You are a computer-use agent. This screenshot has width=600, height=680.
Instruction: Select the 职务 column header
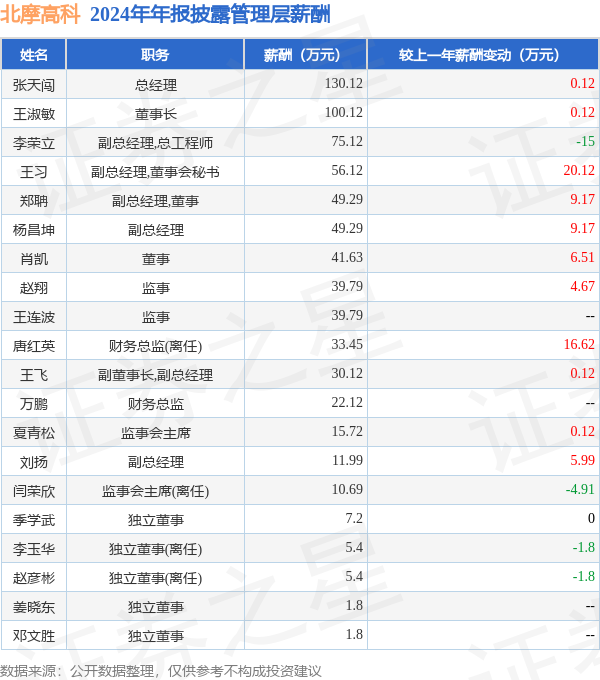click(155, 55)
